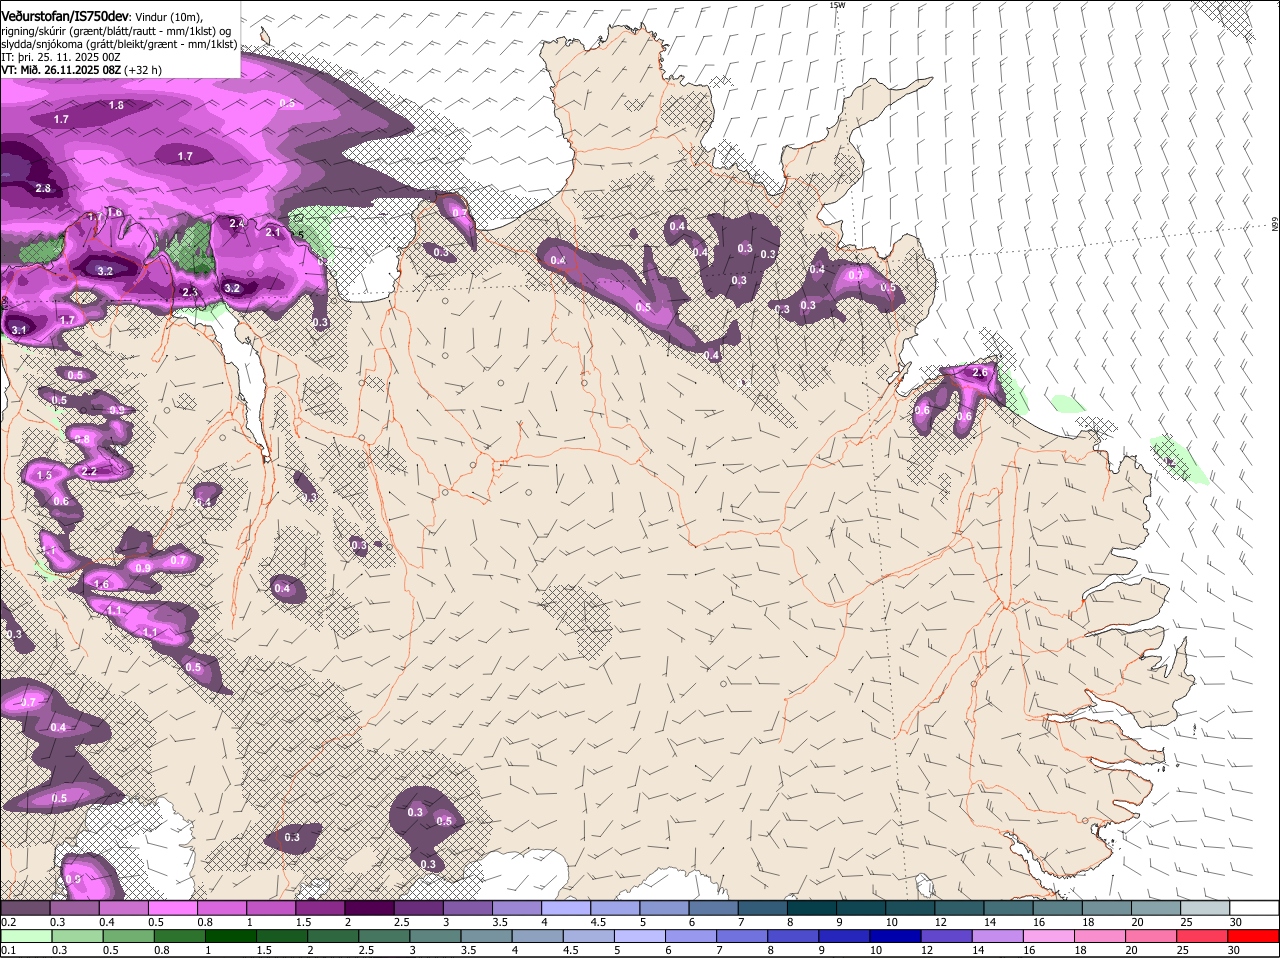This screenshot has height=958, width=1280.
Task: Select the IT: þri. 25. 11. 2025 00Z line
Action: pos(61,57)
